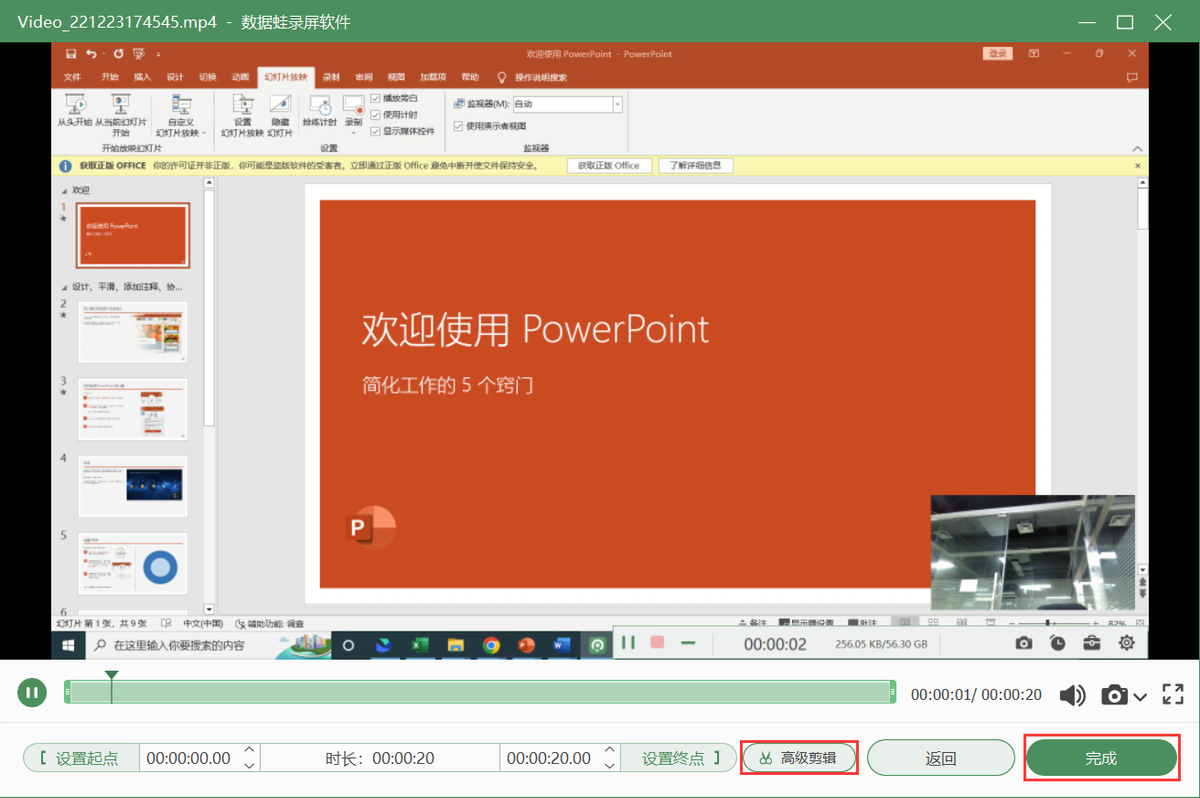Screen dimensions: 1200x798
Task: Open the recorder bar's settings gear
Action: (1127, 643)
